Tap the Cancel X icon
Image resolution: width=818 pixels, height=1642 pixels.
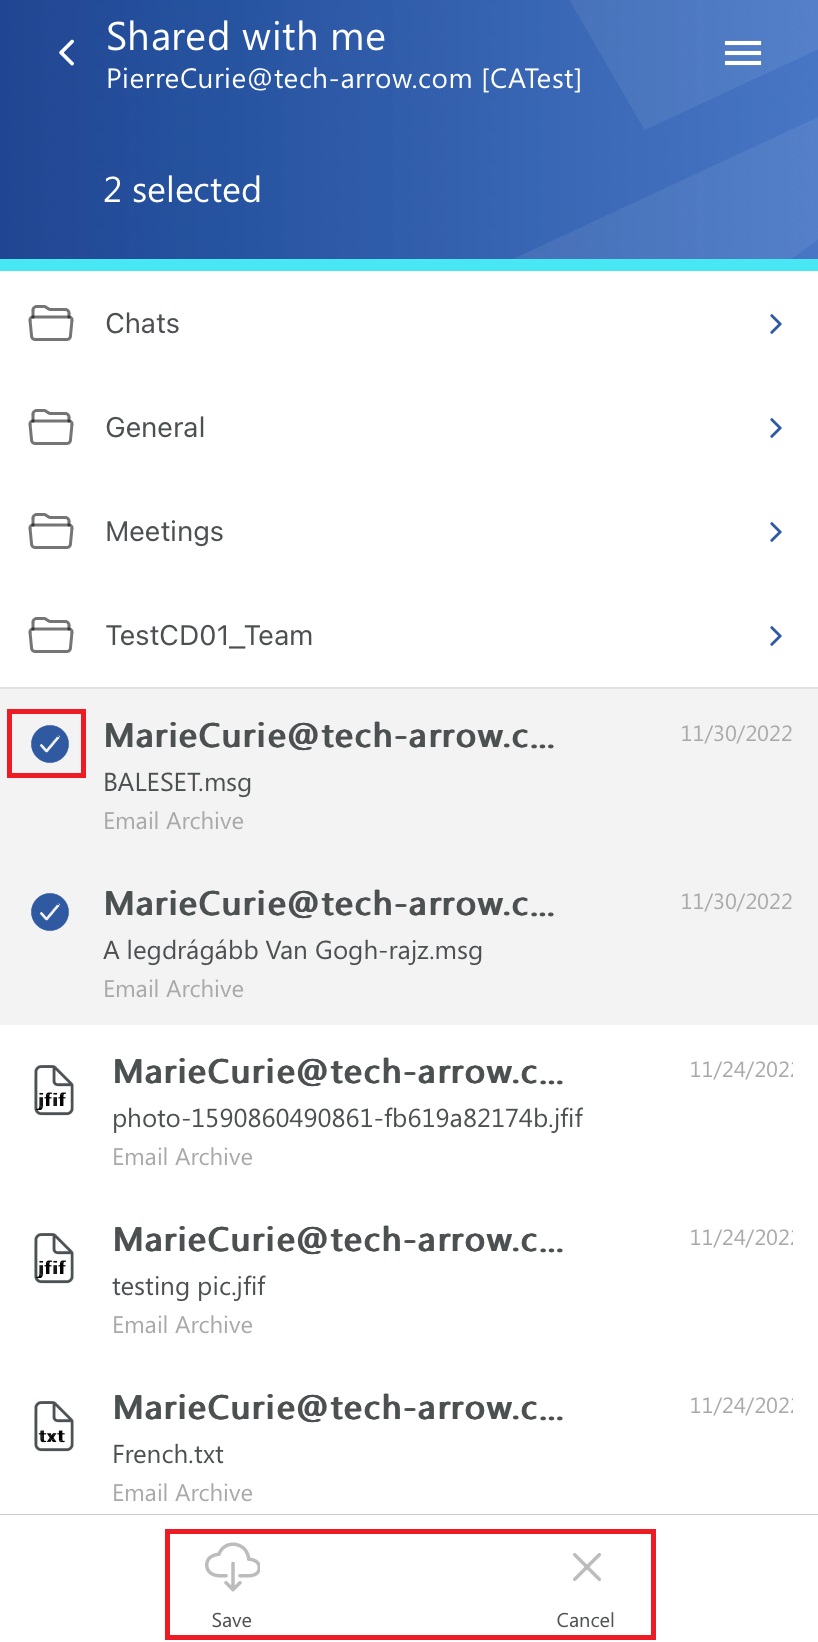[x=587, y=1567]
